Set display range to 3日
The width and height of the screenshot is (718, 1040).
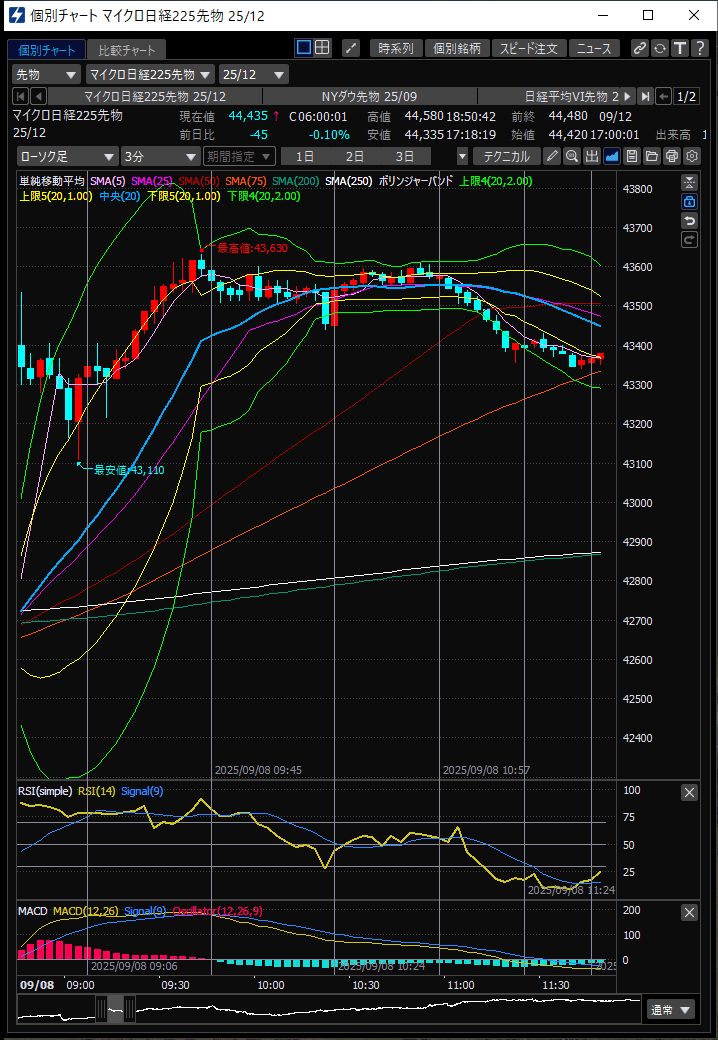(x=404, y=157)
